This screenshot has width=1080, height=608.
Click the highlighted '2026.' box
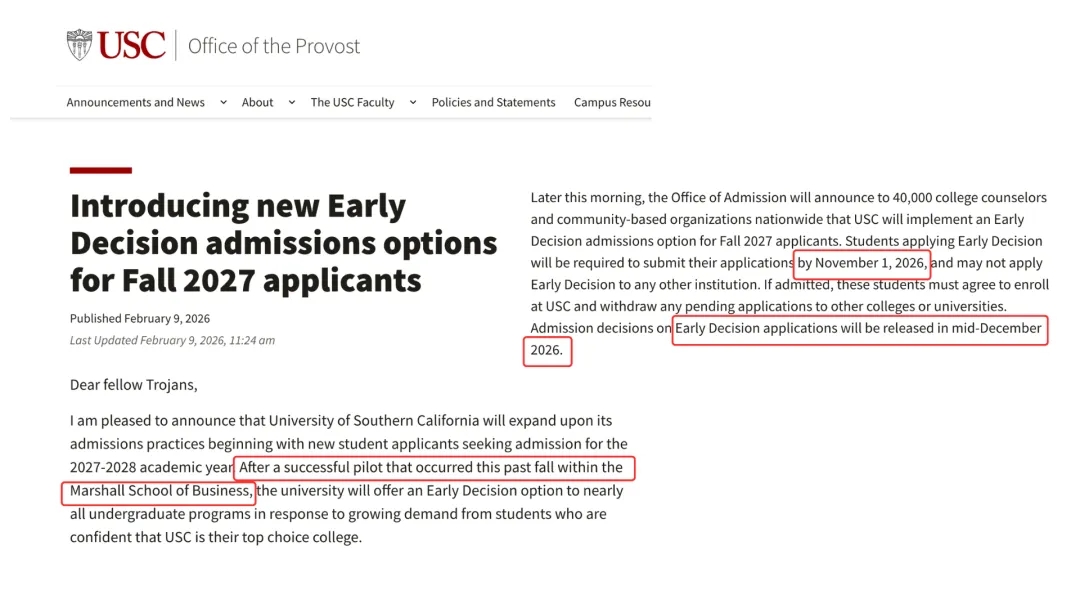coord(547,350)
